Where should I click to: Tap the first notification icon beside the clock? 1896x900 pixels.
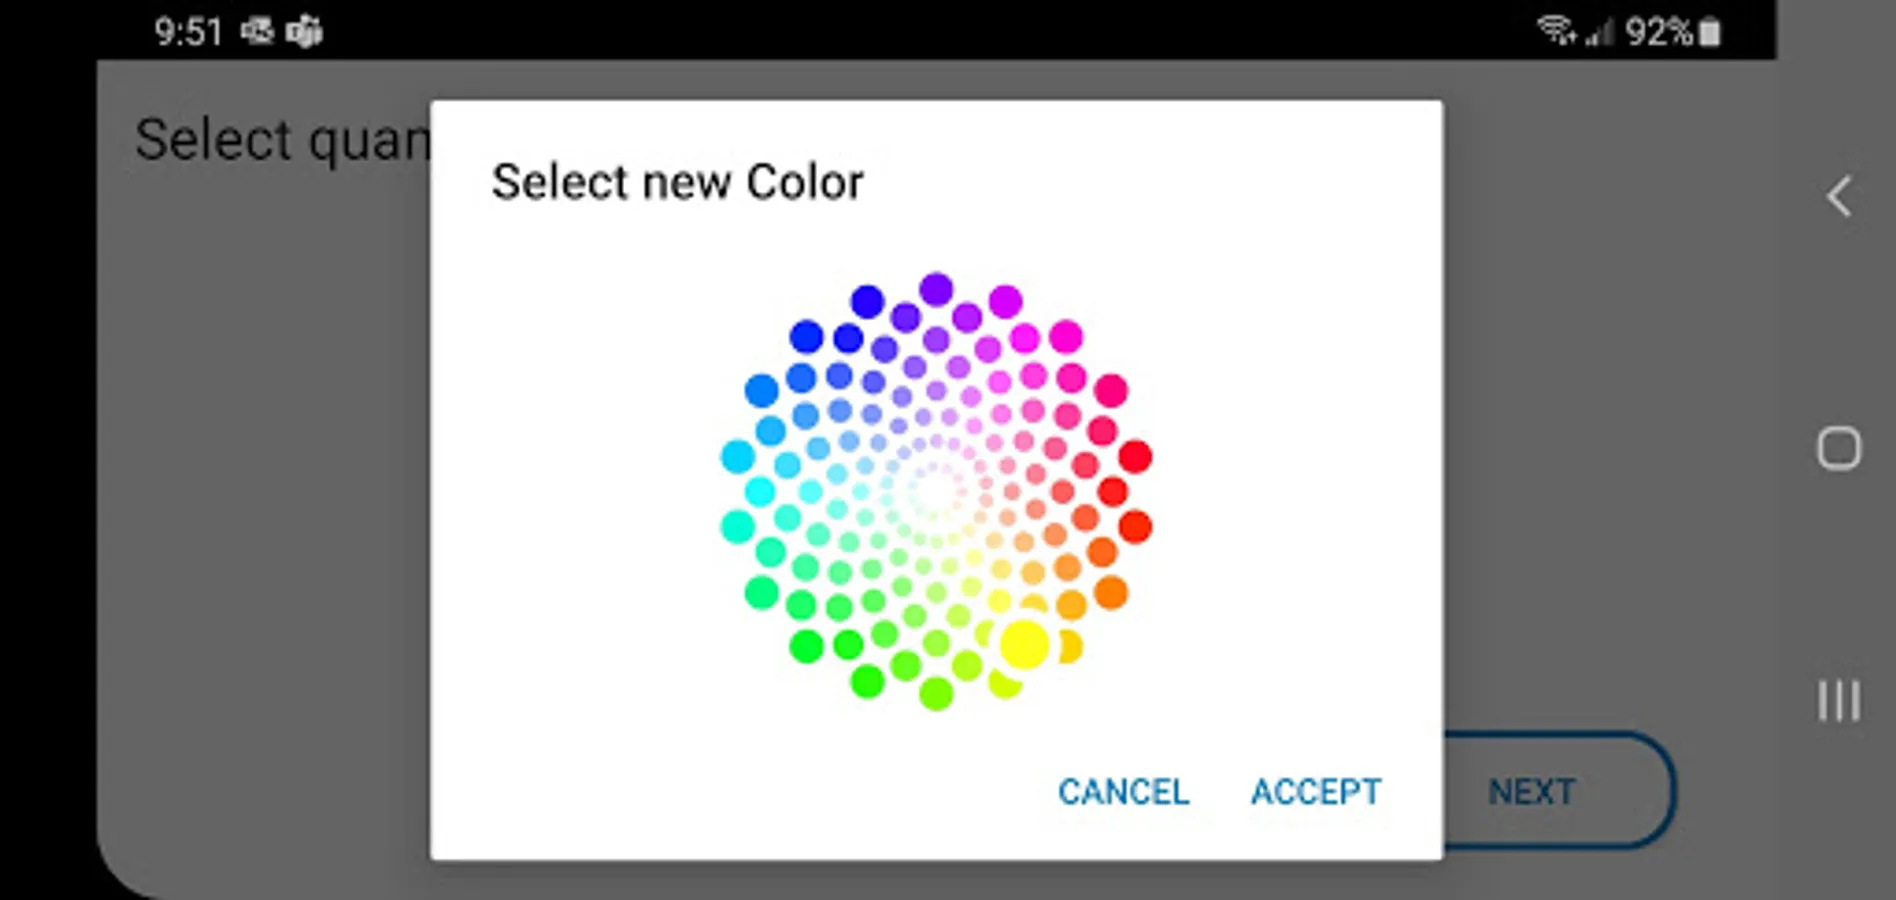click(x=257, y=32)
